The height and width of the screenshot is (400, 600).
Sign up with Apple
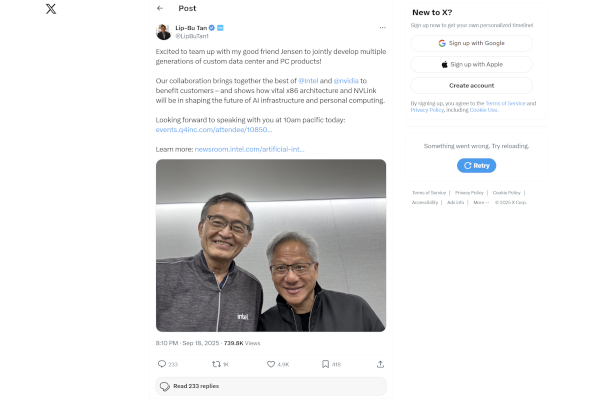[x=471, y=64]
